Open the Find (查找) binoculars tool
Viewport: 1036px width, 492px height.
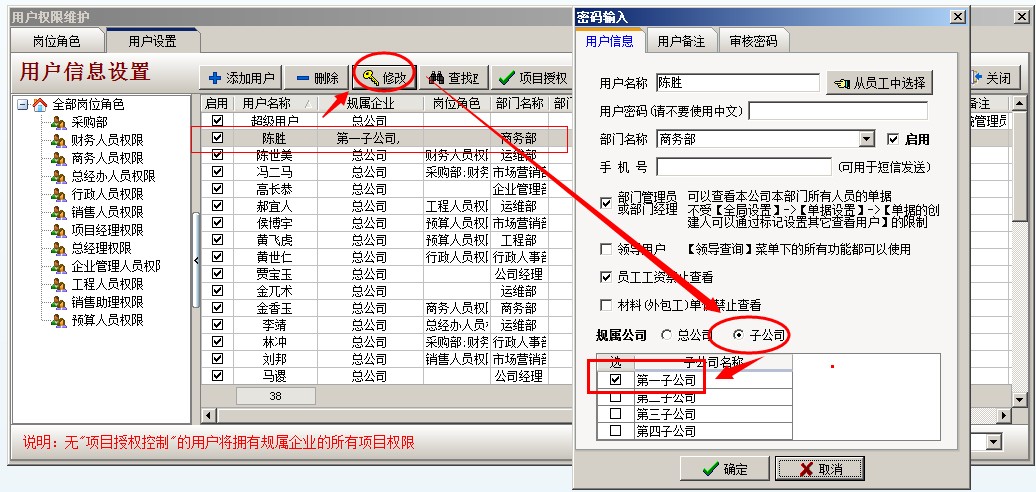pyautogui.click(x=454, y=78)
